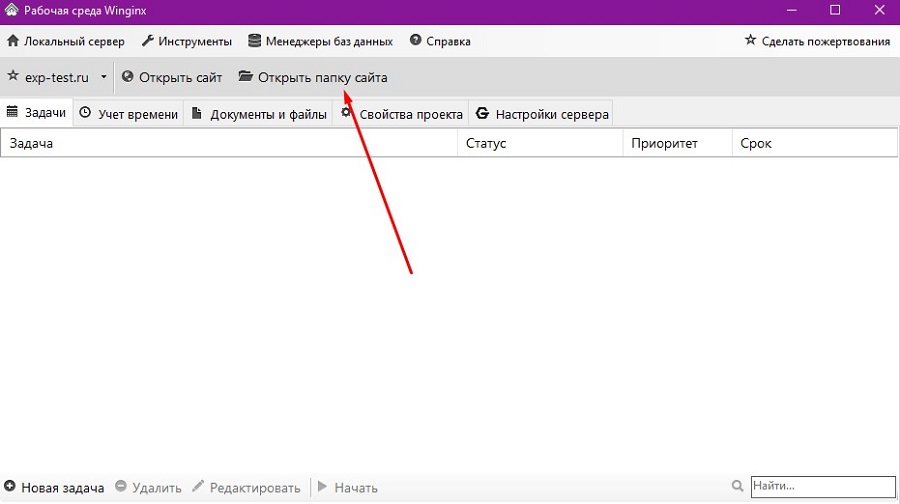Click Открыть сайт button

172,77
